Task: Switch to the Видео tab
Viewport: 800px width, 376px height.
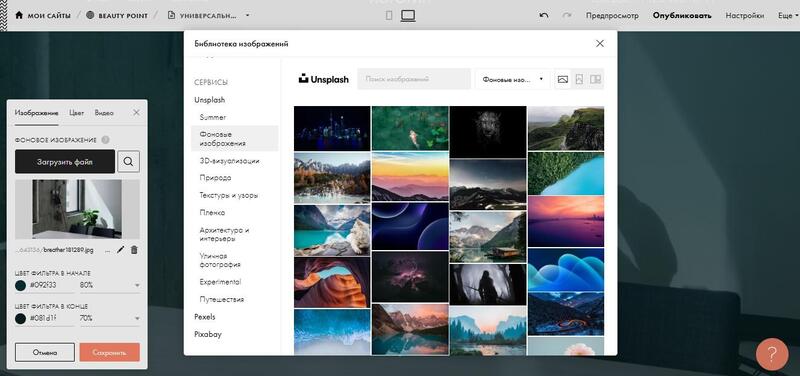Action: pos(104,113)
